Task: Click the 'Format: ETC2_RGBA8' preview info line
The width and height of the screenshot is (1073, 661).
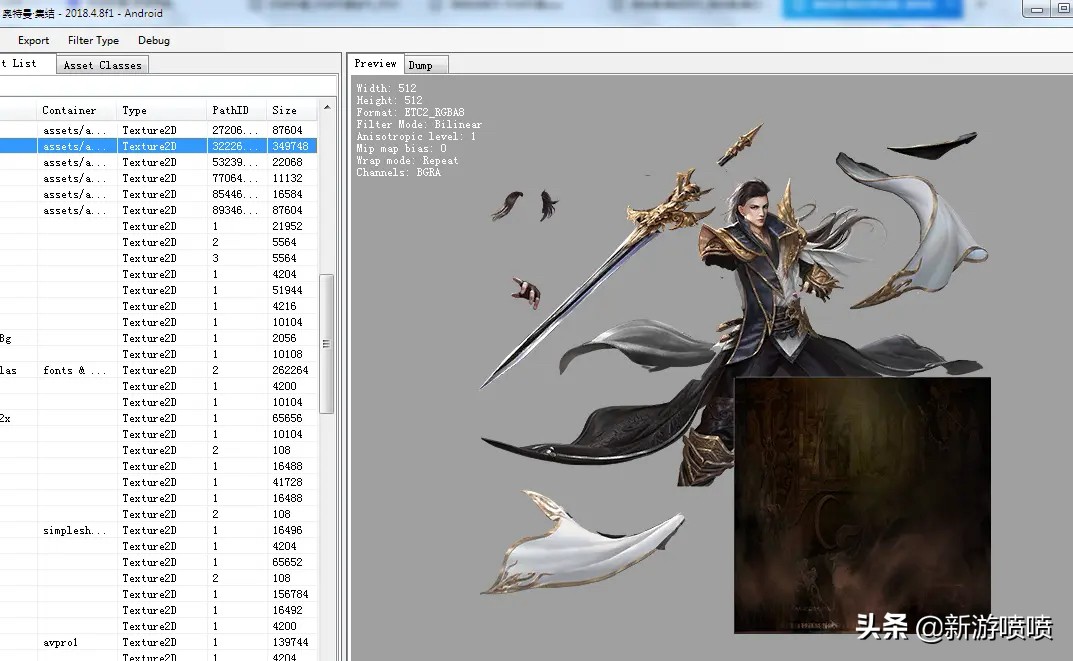Action: point(411,112)
